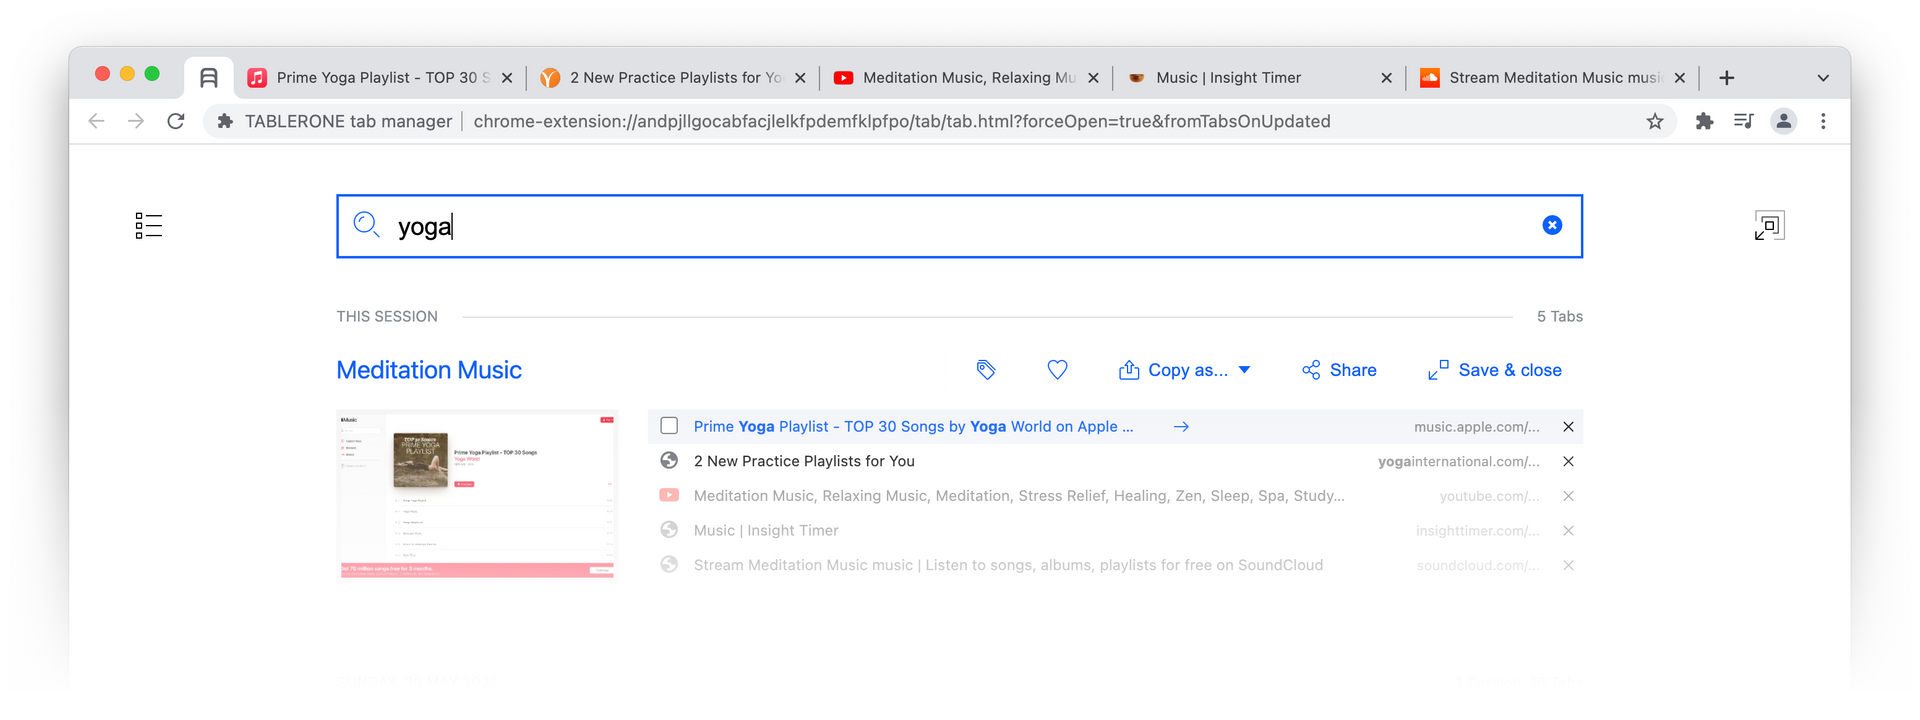Click the expand window icon at right

[1769, 225]
